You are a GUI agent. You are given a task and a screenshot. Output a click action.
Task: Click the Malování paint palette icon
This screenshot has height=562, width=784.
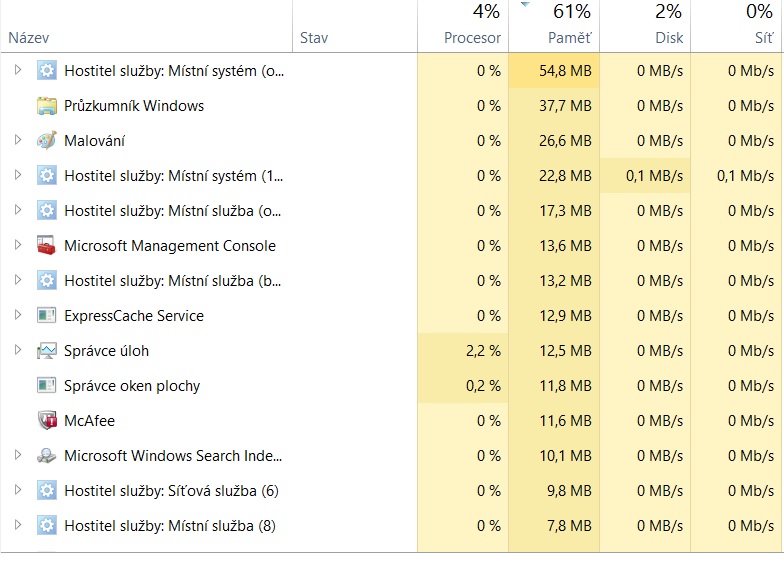(x=47, y=141)
